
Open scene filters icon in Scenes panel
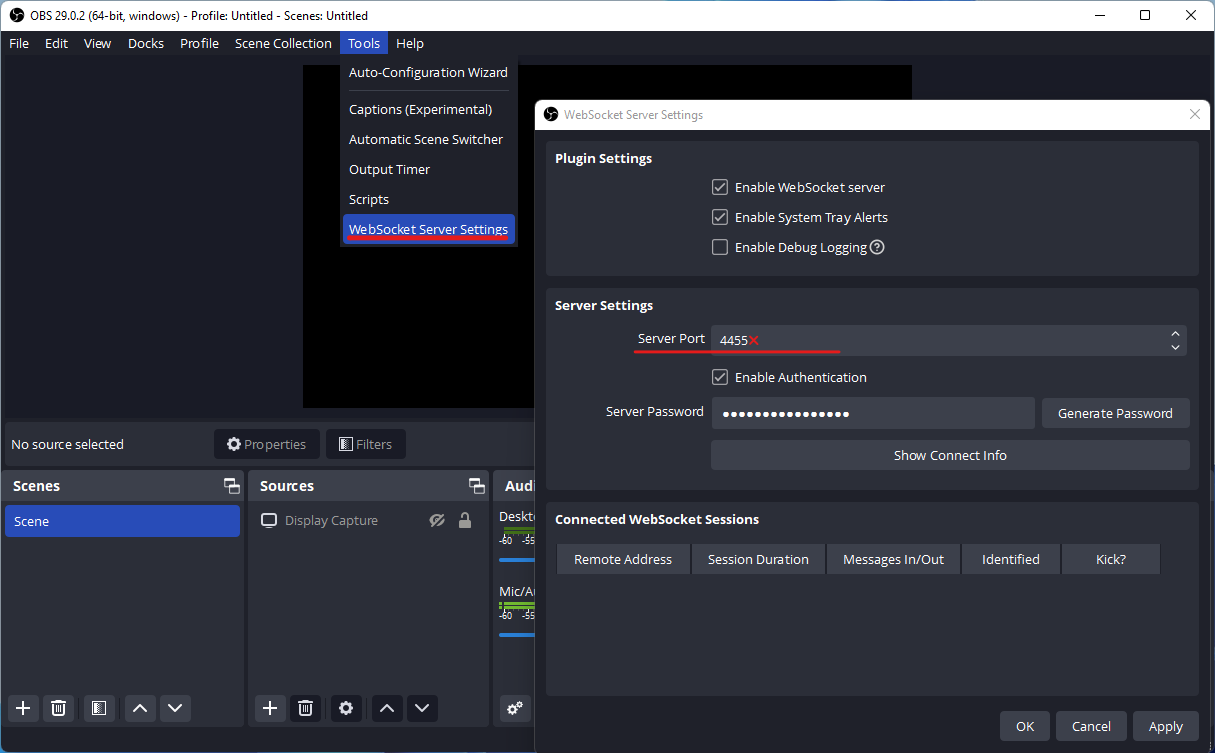98,708
